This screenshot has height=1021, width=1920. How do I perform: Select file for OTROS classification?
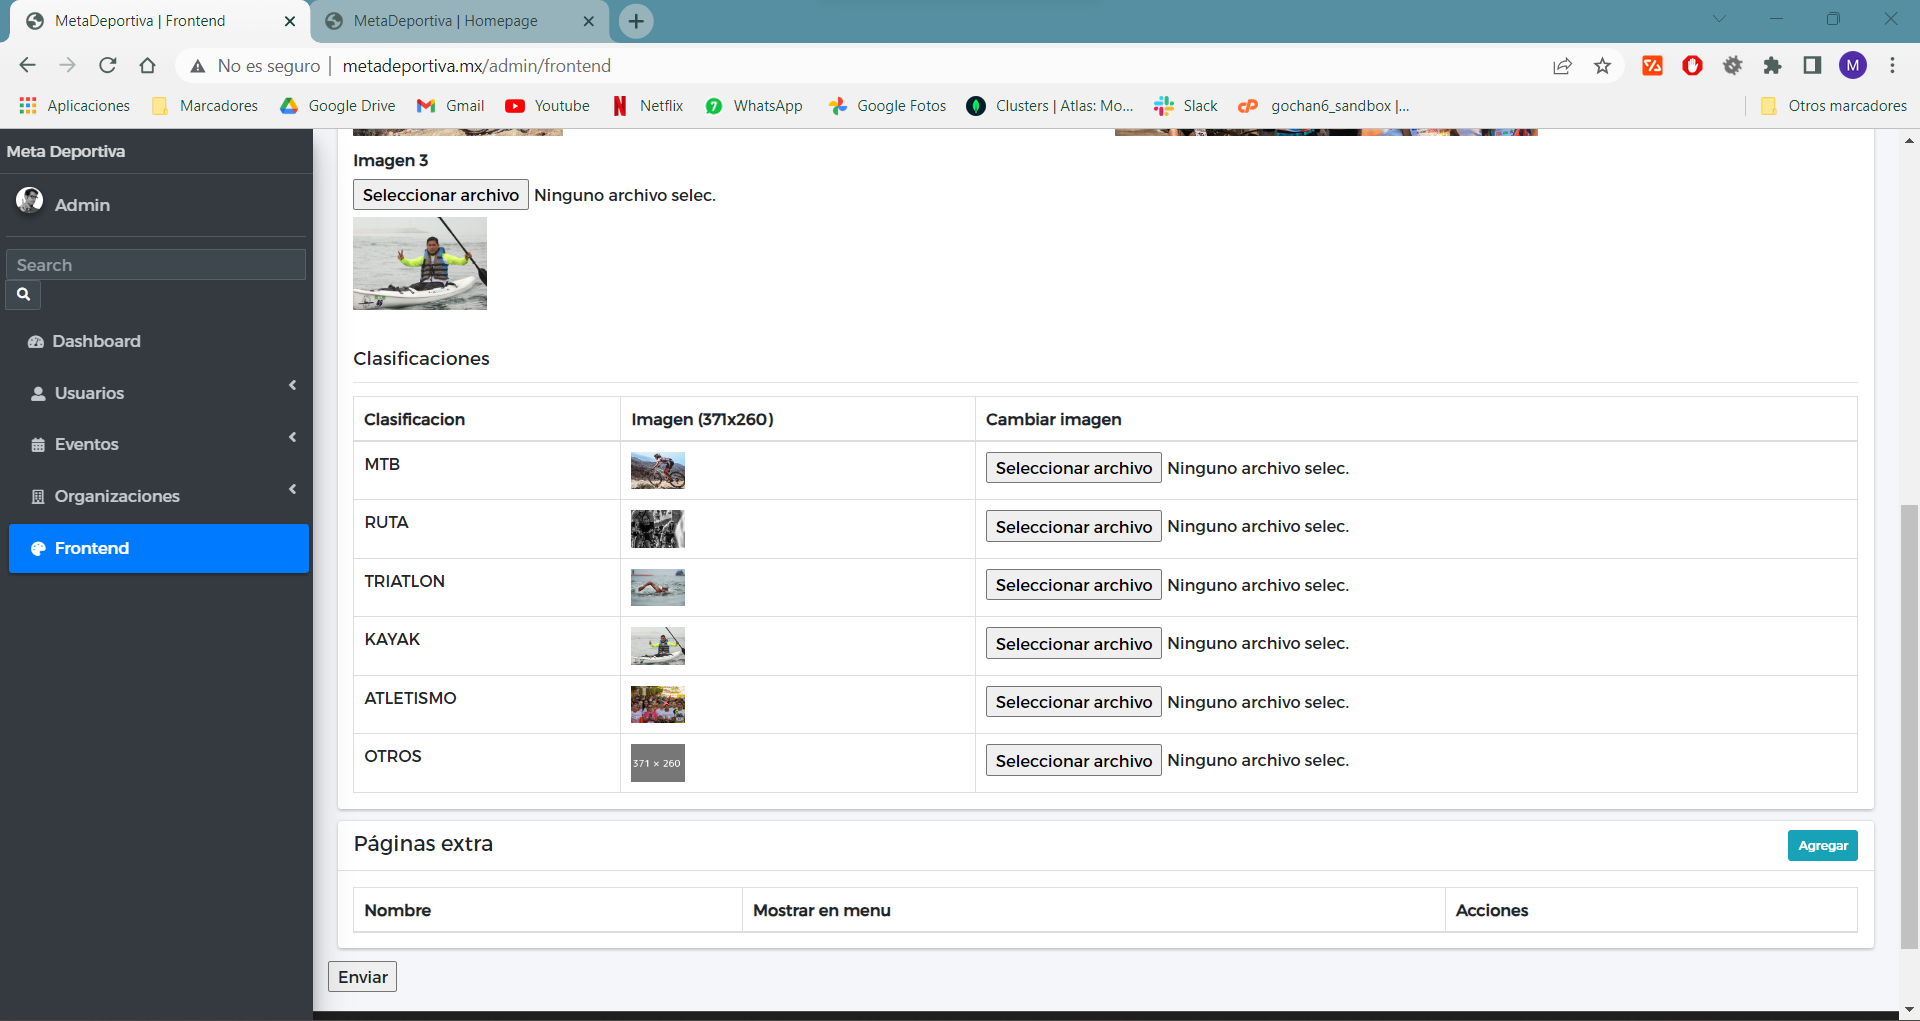1073,760
